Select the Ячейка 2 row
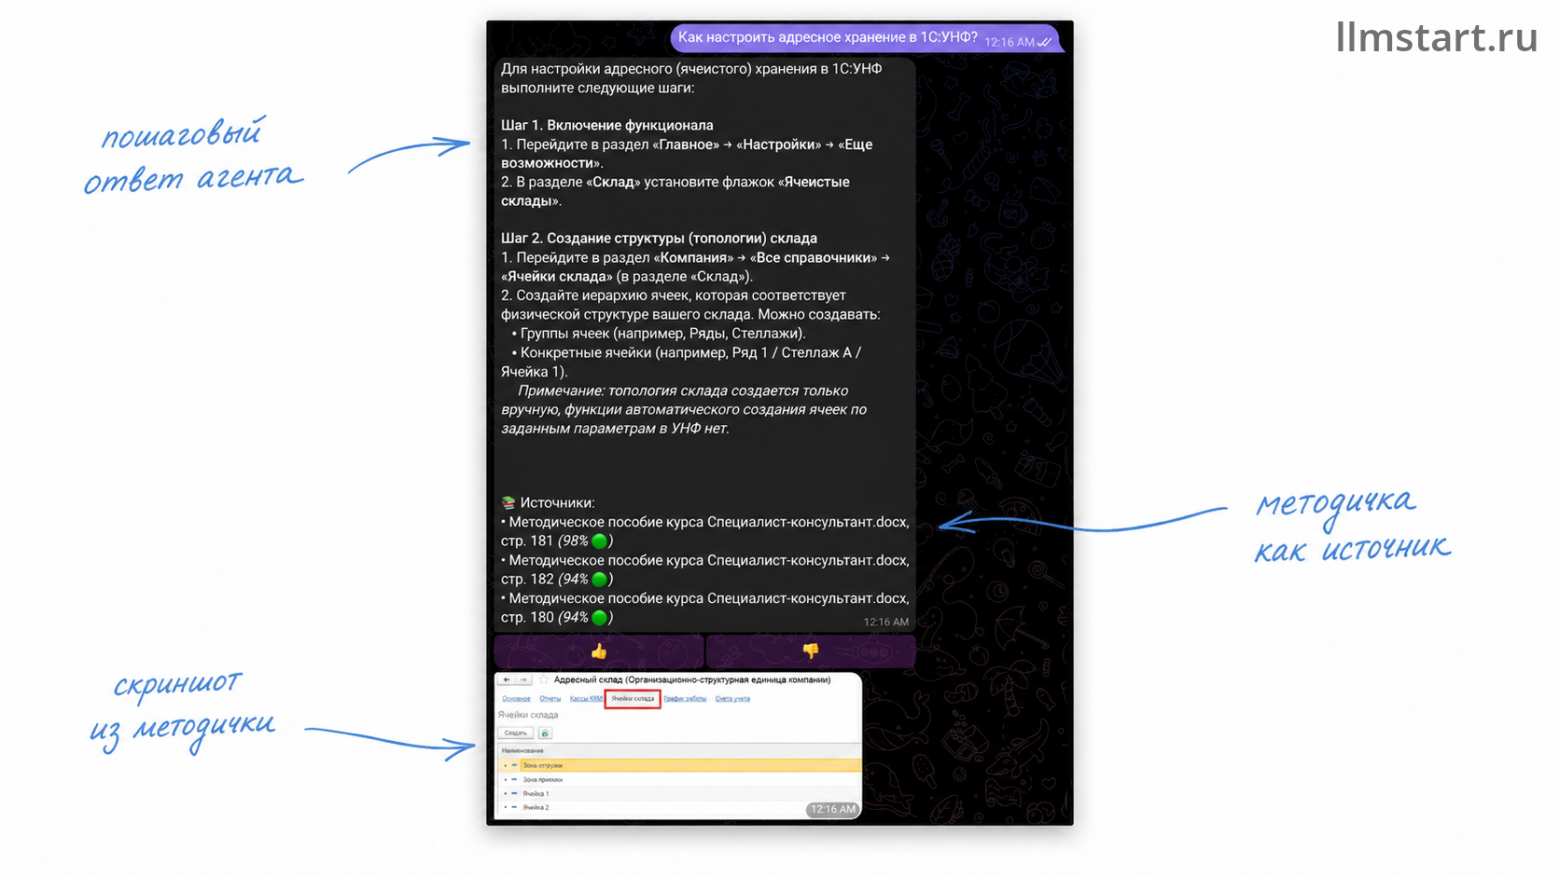1560x877 pixels. click(680, 808)
